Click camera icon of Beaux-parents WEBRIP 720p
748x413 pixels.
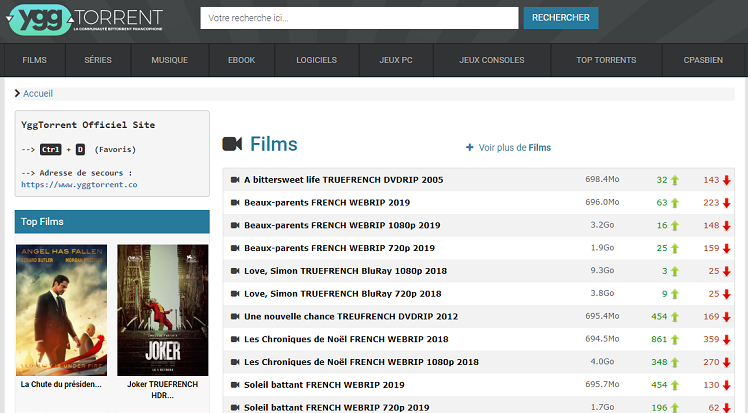click(x=235, y=248)
